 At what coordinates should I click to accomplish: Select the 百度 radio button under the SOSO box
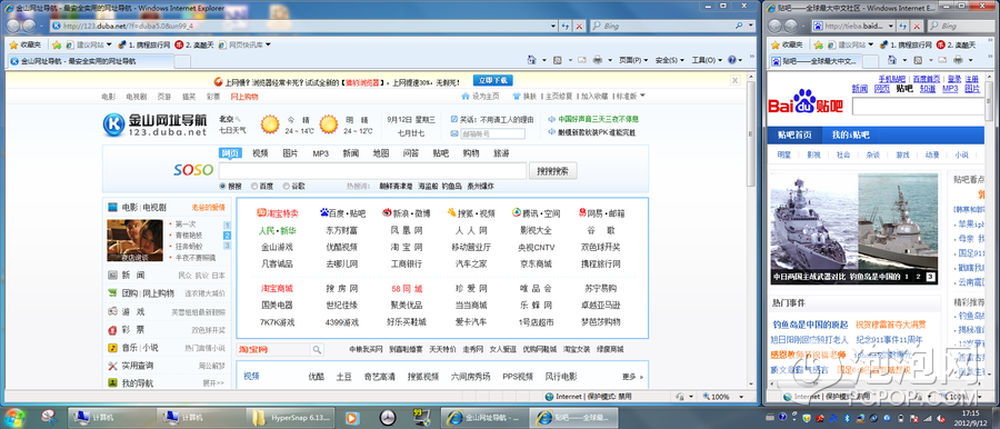tap(254, 186)
